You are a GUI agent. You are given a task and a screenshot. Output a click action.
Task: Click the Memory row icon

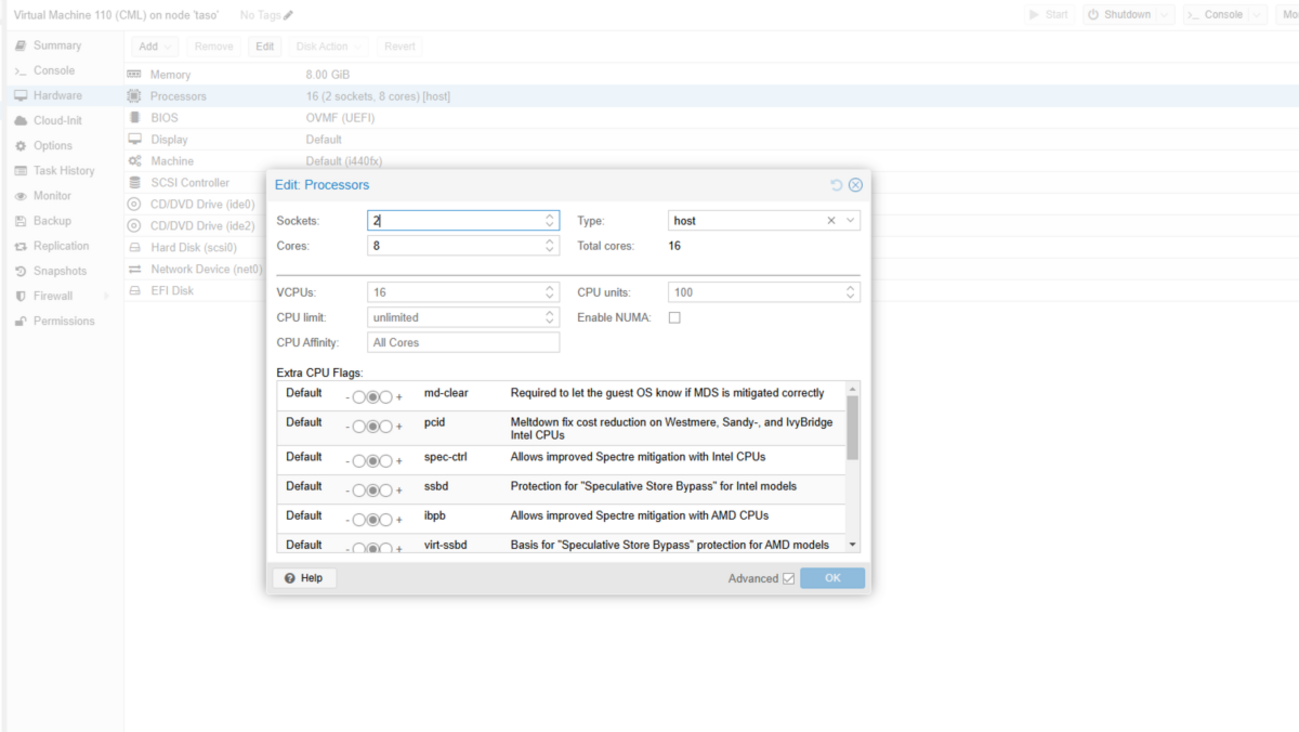(134, 75)
